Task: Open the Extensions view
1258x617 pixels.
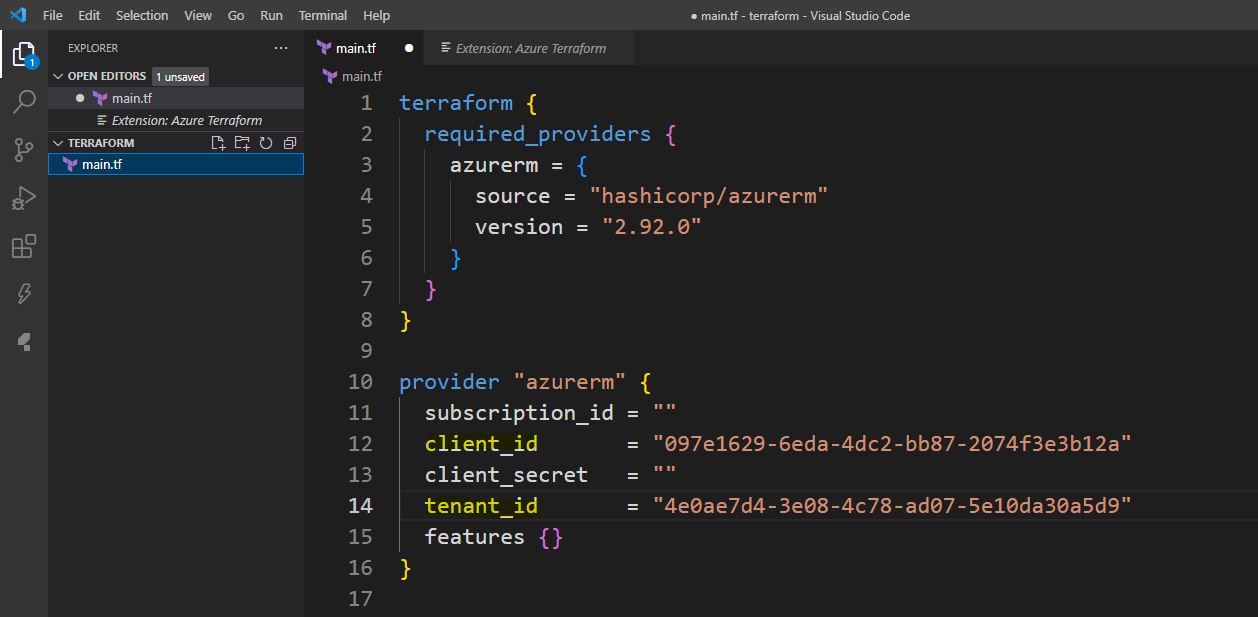Action: pyautogui.click(x=24, y=246)
